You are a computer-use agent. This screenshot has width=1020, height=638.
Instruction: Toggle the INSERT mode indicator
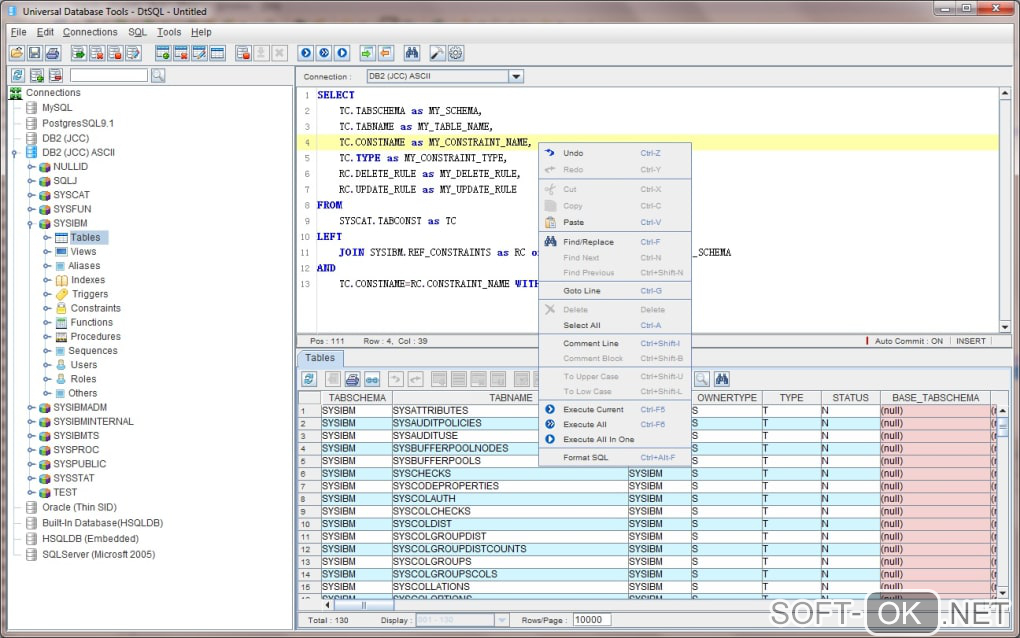(971, 341)
